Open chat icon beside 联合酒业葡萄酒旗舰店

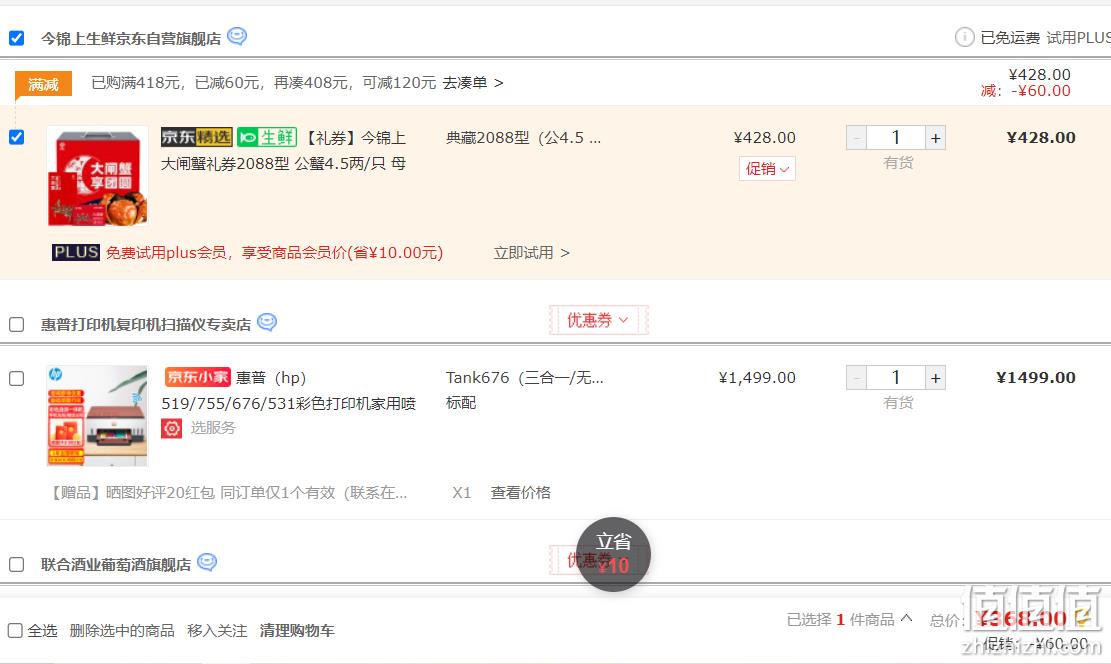[x=207, y=562]
